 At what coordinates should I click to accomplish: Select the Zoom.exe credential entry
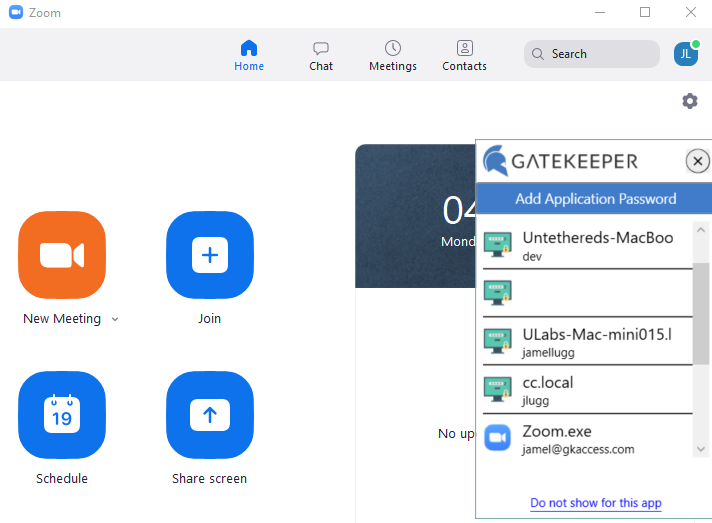587,439
